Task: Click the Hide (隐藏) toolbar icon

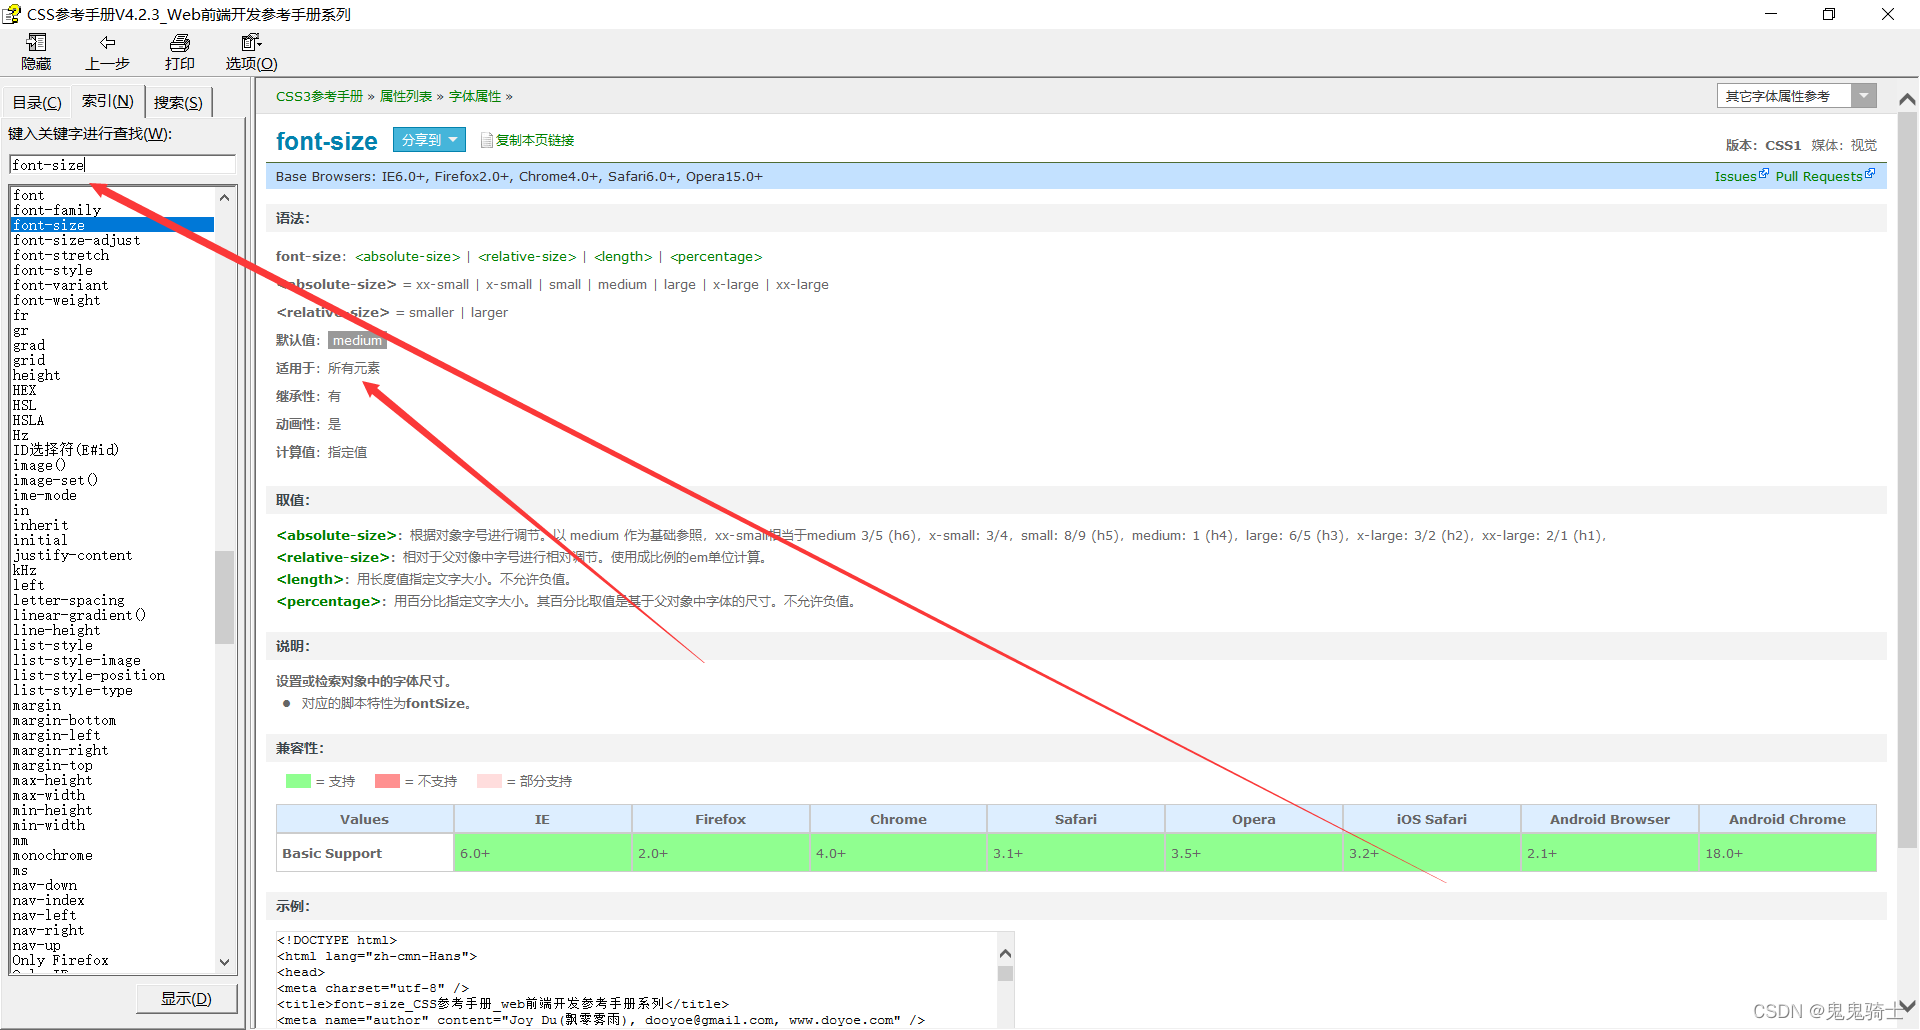Action: (37, 42)
